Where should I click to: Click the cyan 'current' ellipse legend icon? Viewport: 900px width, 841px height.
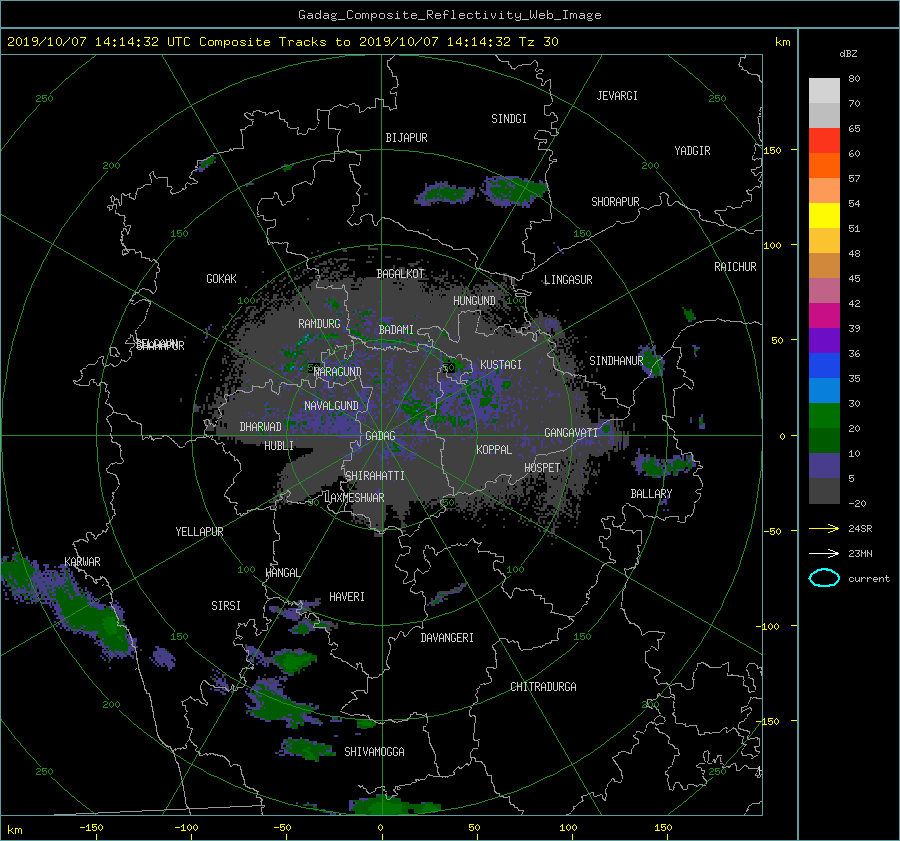[x=824, y=578]
